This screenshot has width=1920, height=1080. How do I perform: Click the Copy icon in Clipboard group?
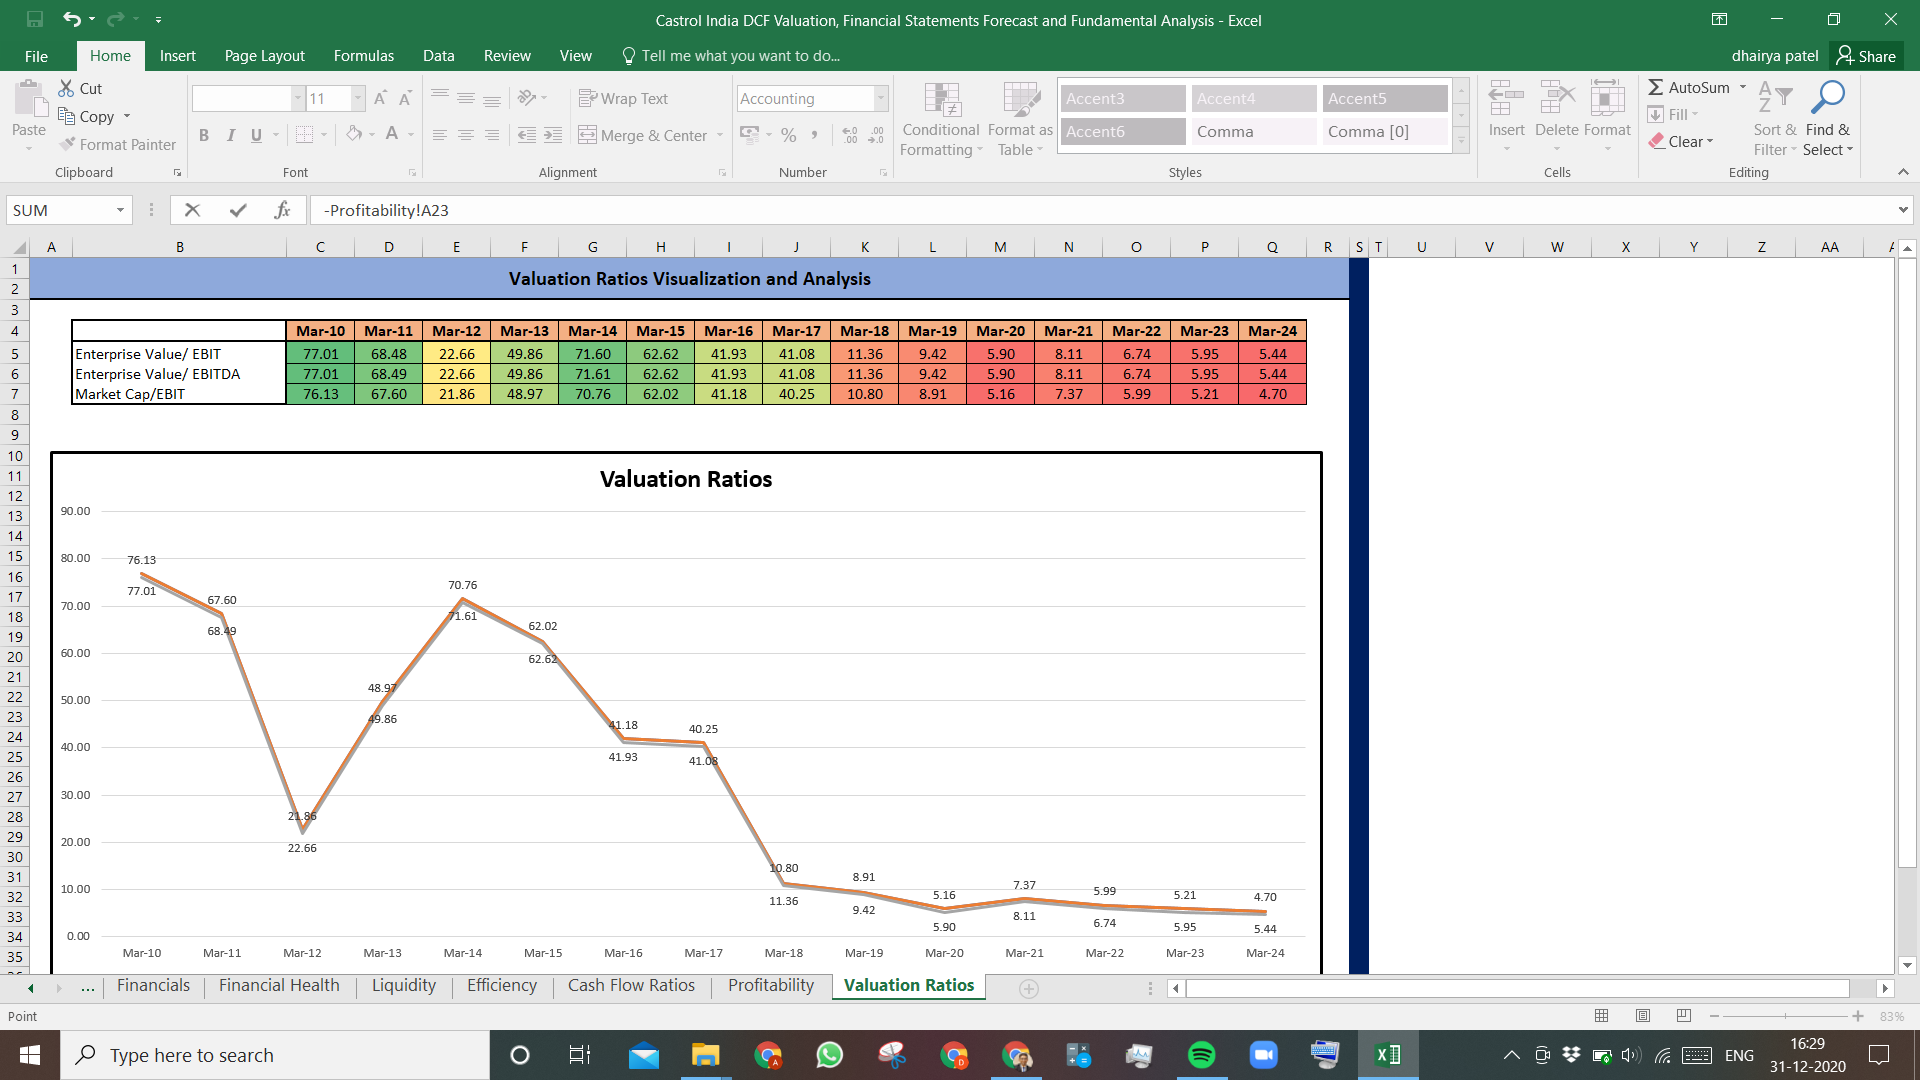coord(66,116)
